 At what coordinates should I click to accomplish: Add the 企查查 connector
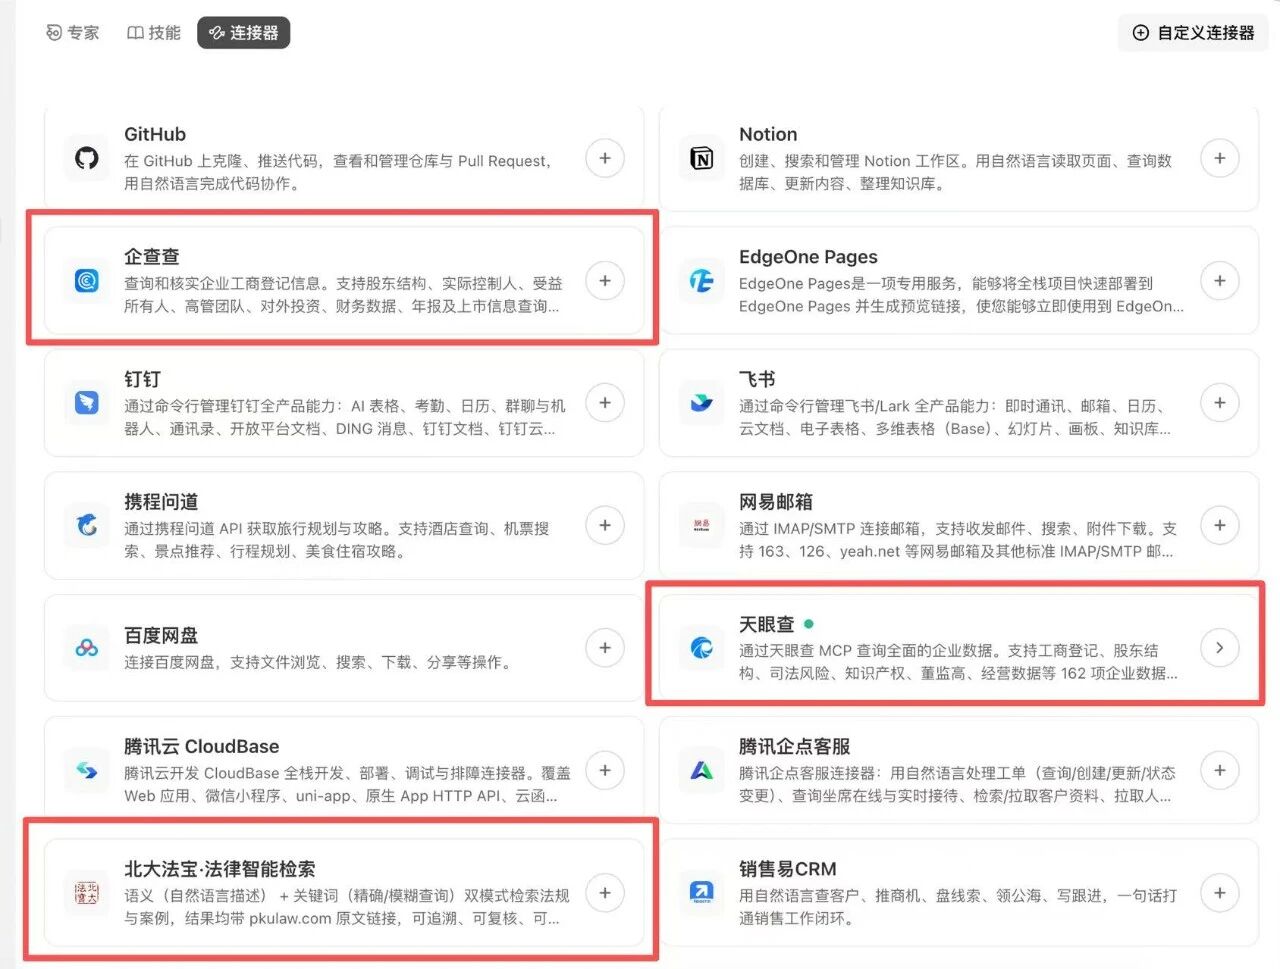point(605,281)
